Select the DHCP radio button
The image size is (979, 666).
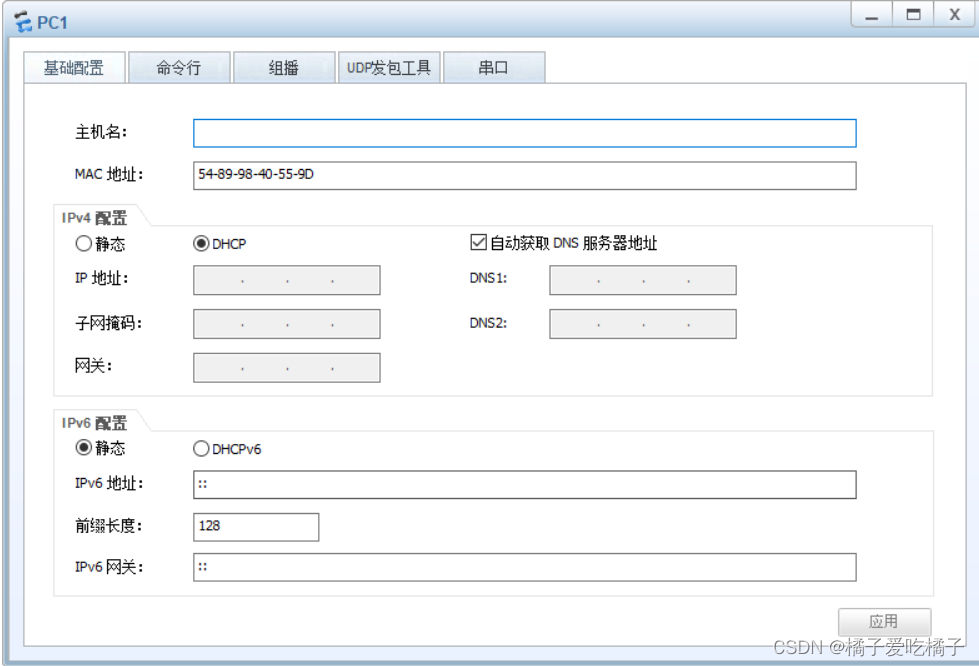202,243
